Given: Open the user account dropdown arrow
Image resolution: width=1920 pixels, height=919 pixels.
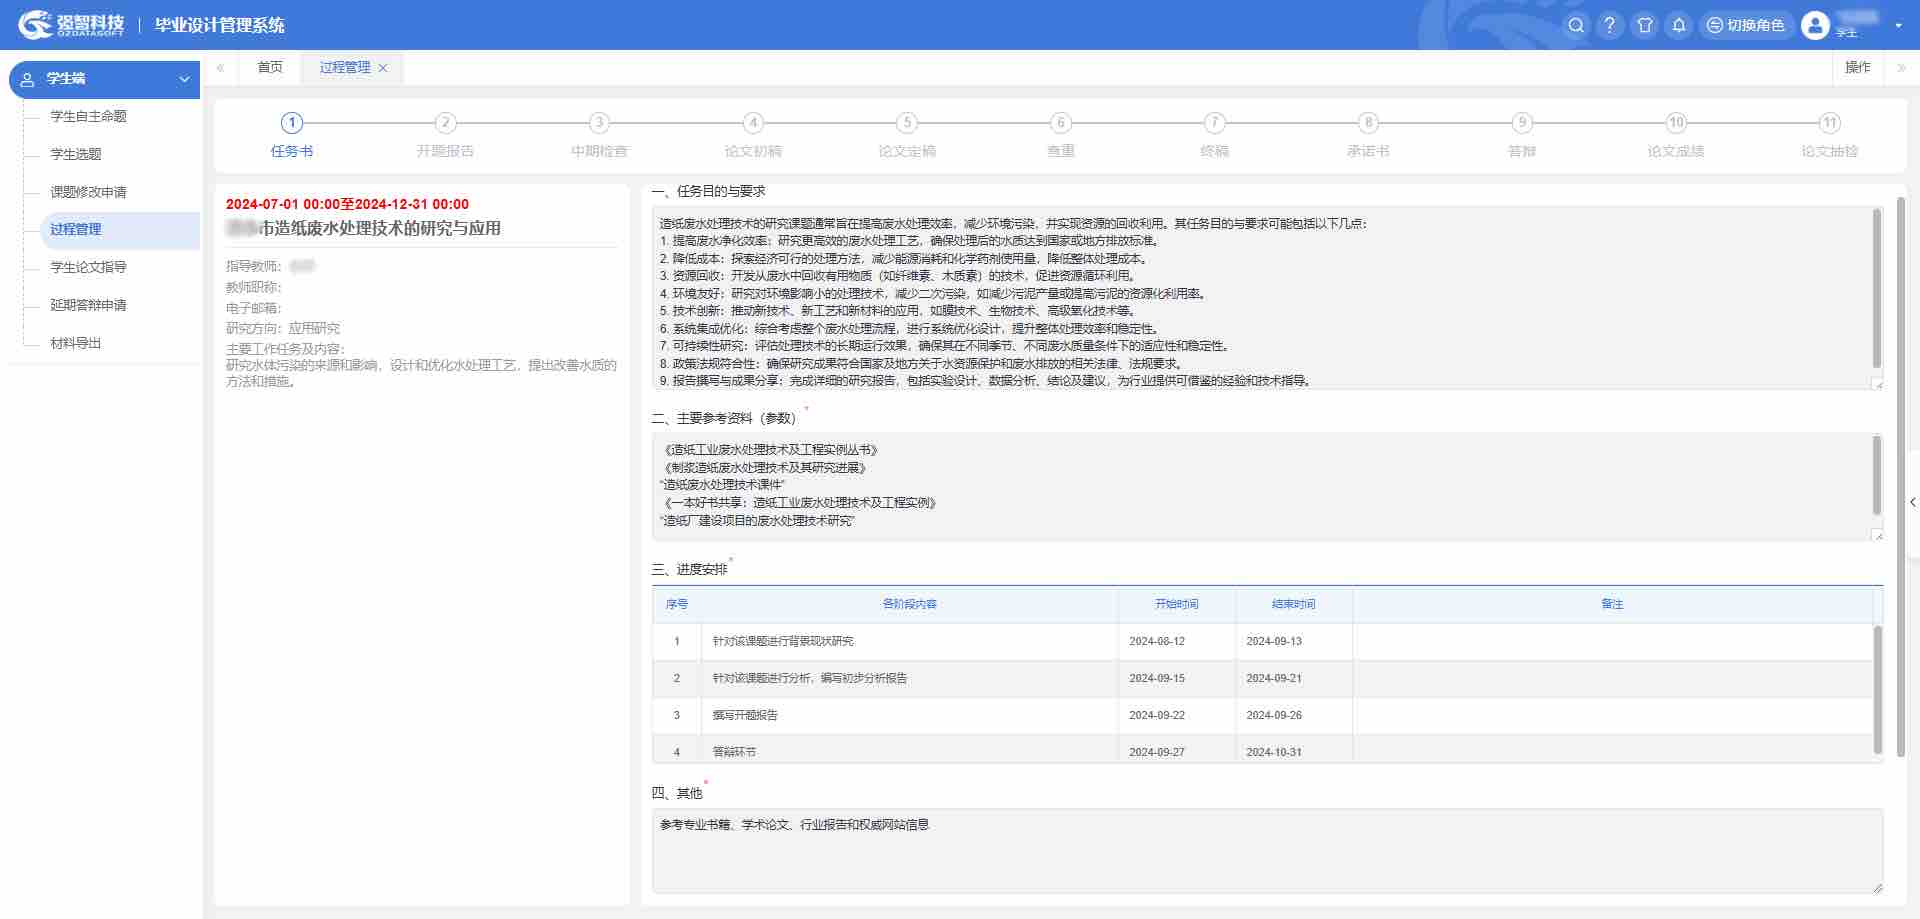Looking at the screenshot, I should 1898,25.
